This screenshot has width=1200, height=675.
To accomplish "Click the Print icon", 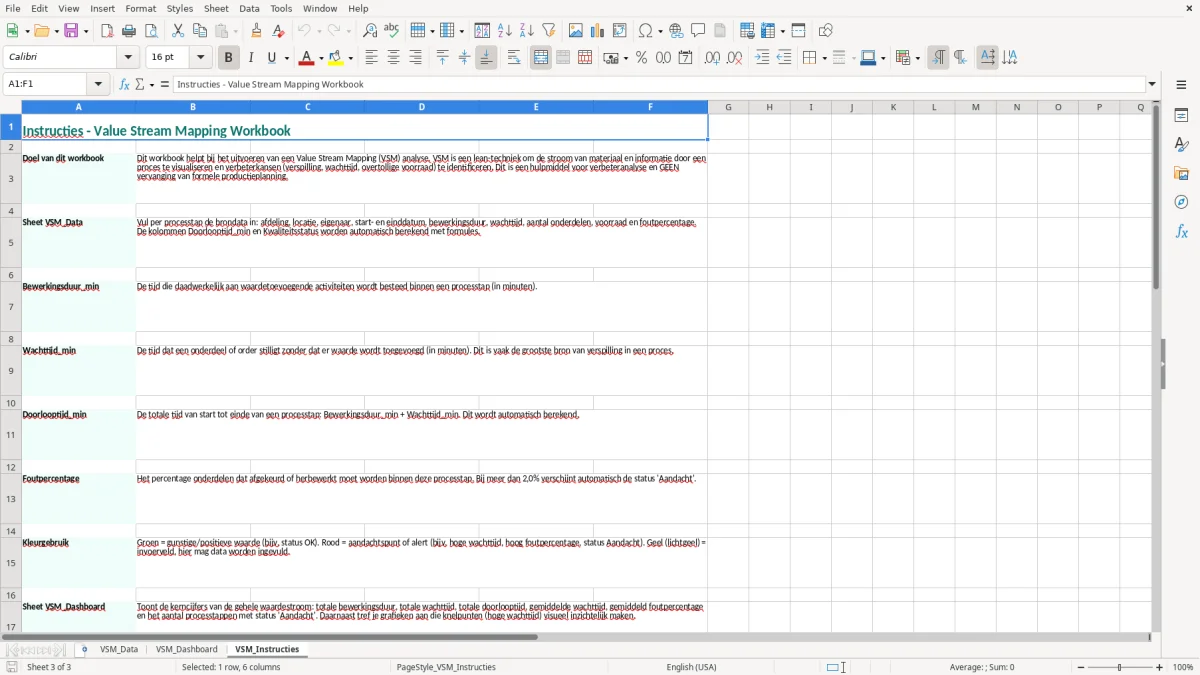I will click(129, 31).
